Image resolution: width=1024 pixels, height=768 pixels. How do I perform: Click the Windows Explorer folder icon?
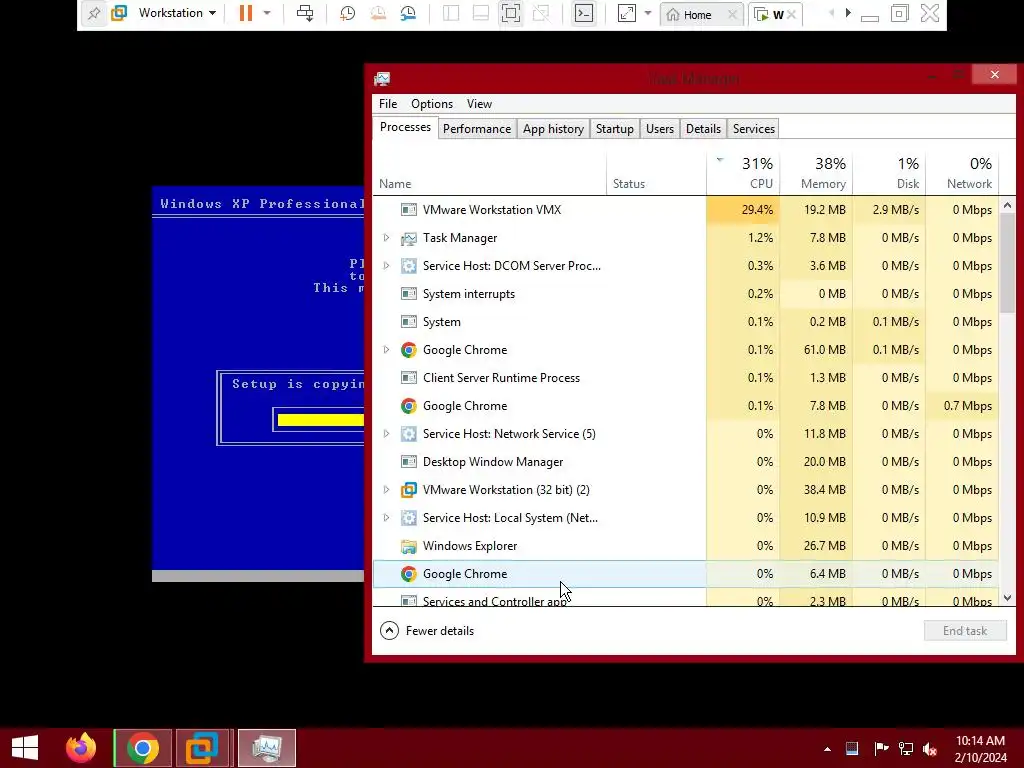coord(409,546)
